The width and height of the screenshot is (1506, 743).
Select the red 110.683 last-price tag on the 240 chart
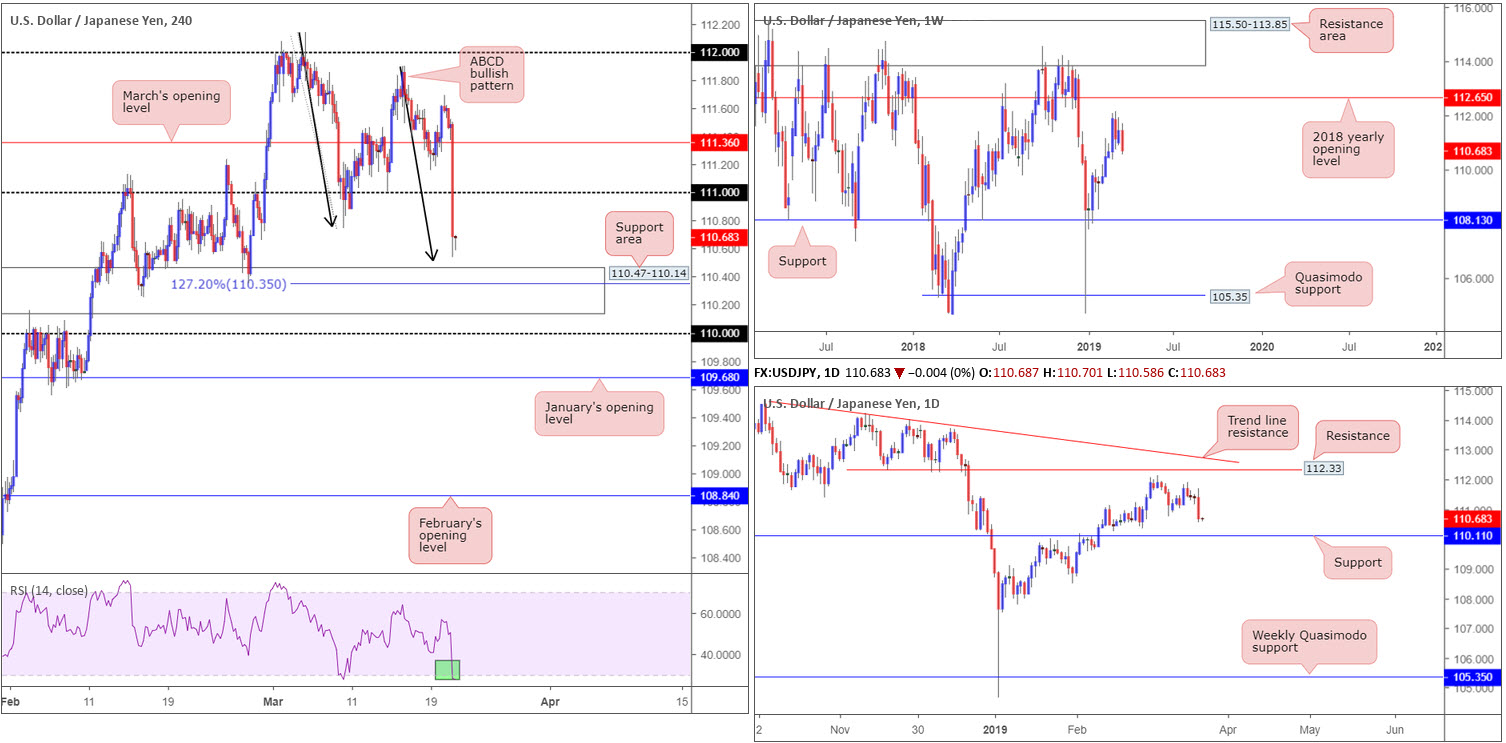pyautogui.click(x=720, y=237)
